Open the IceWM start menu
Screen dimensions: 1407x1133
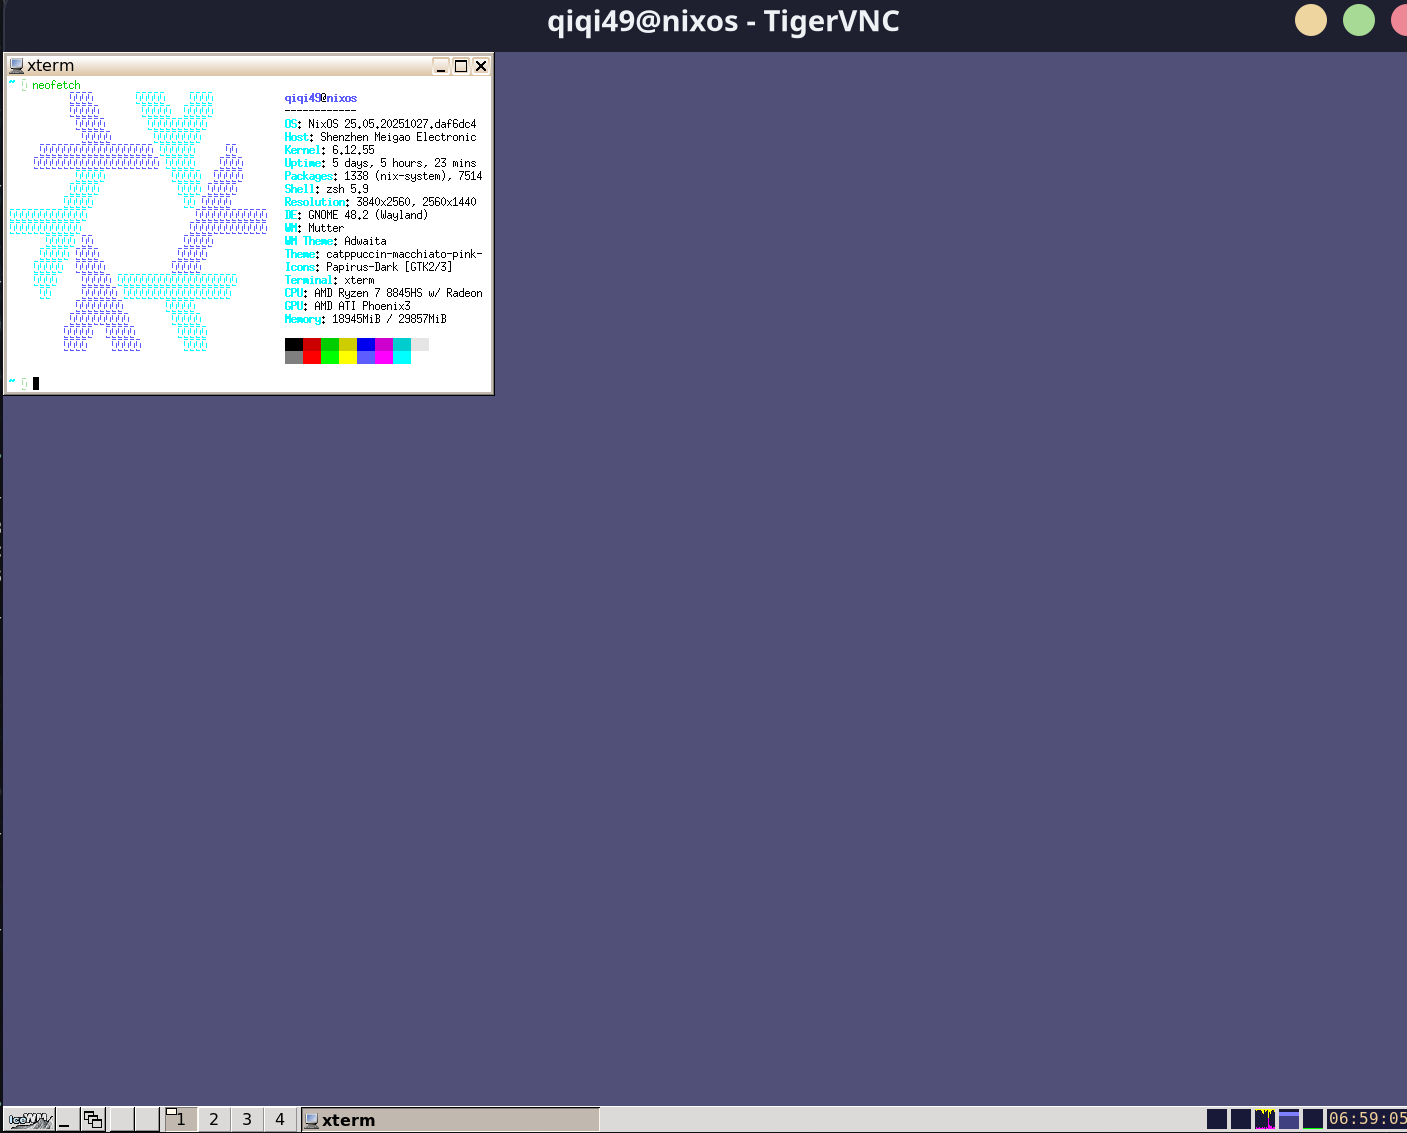tap(30, 1120)
